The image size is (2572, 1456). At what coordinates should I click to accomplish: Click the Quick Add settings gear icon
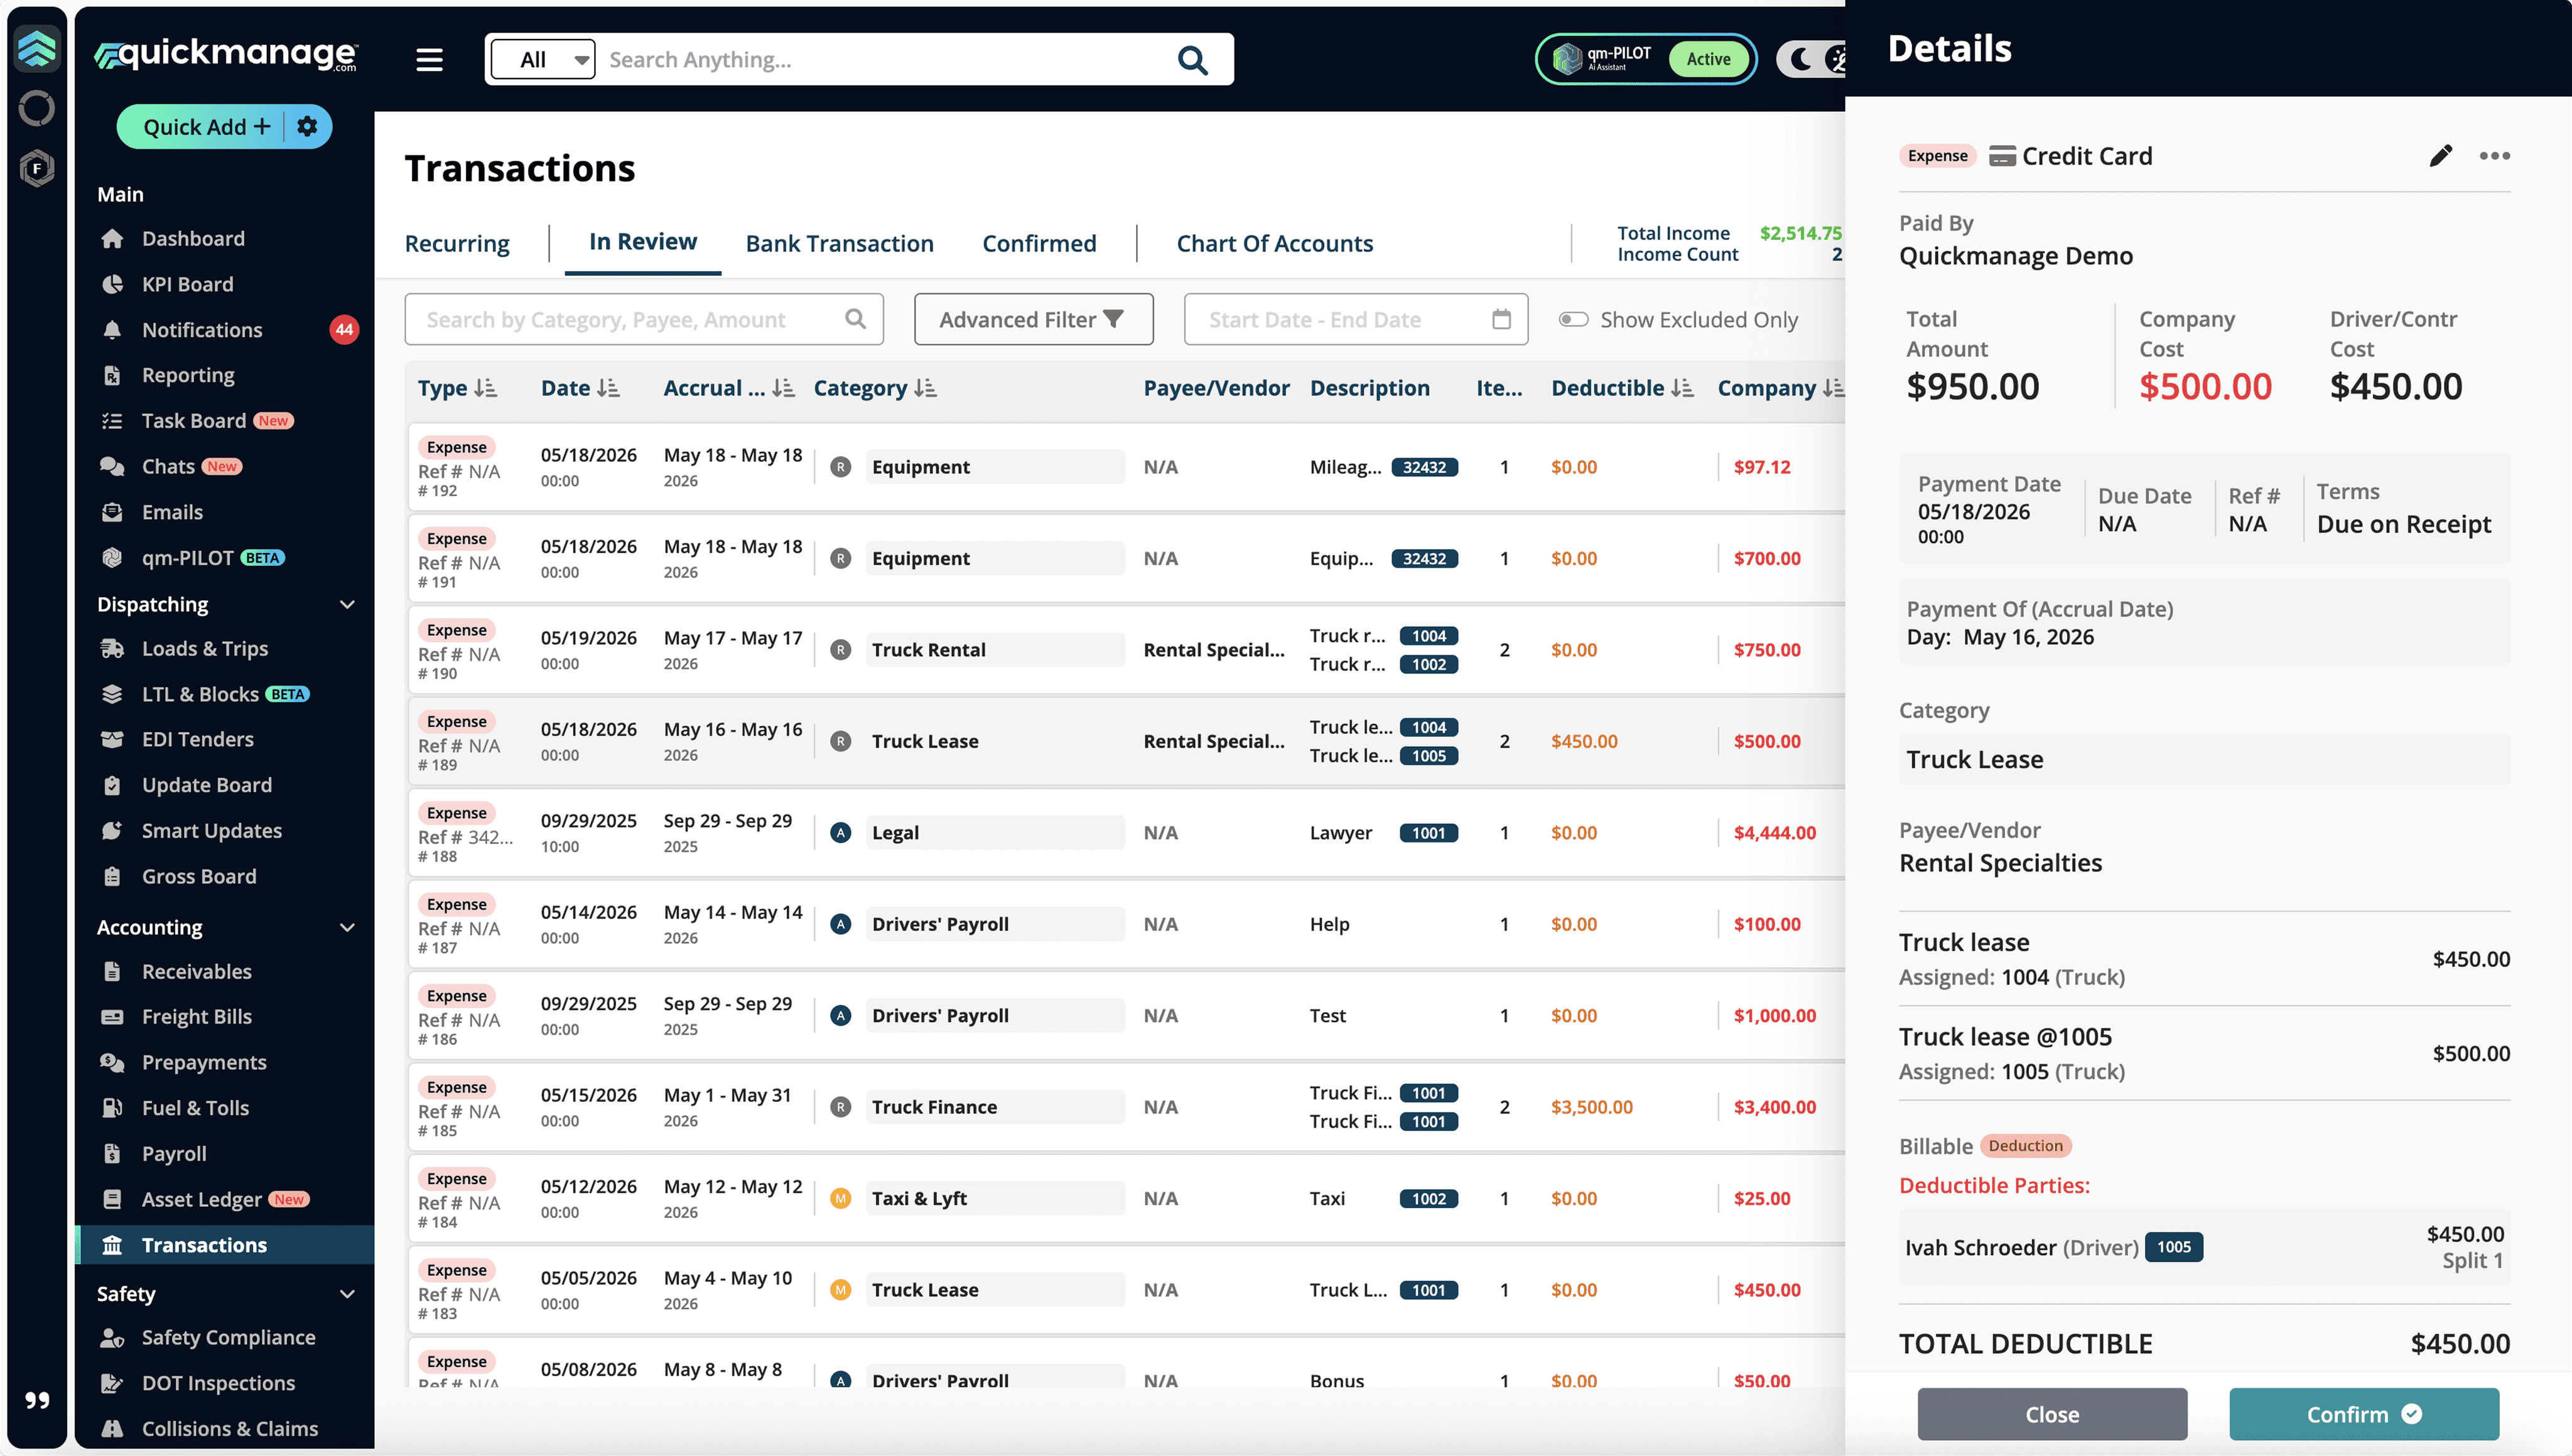click(307, 126)
